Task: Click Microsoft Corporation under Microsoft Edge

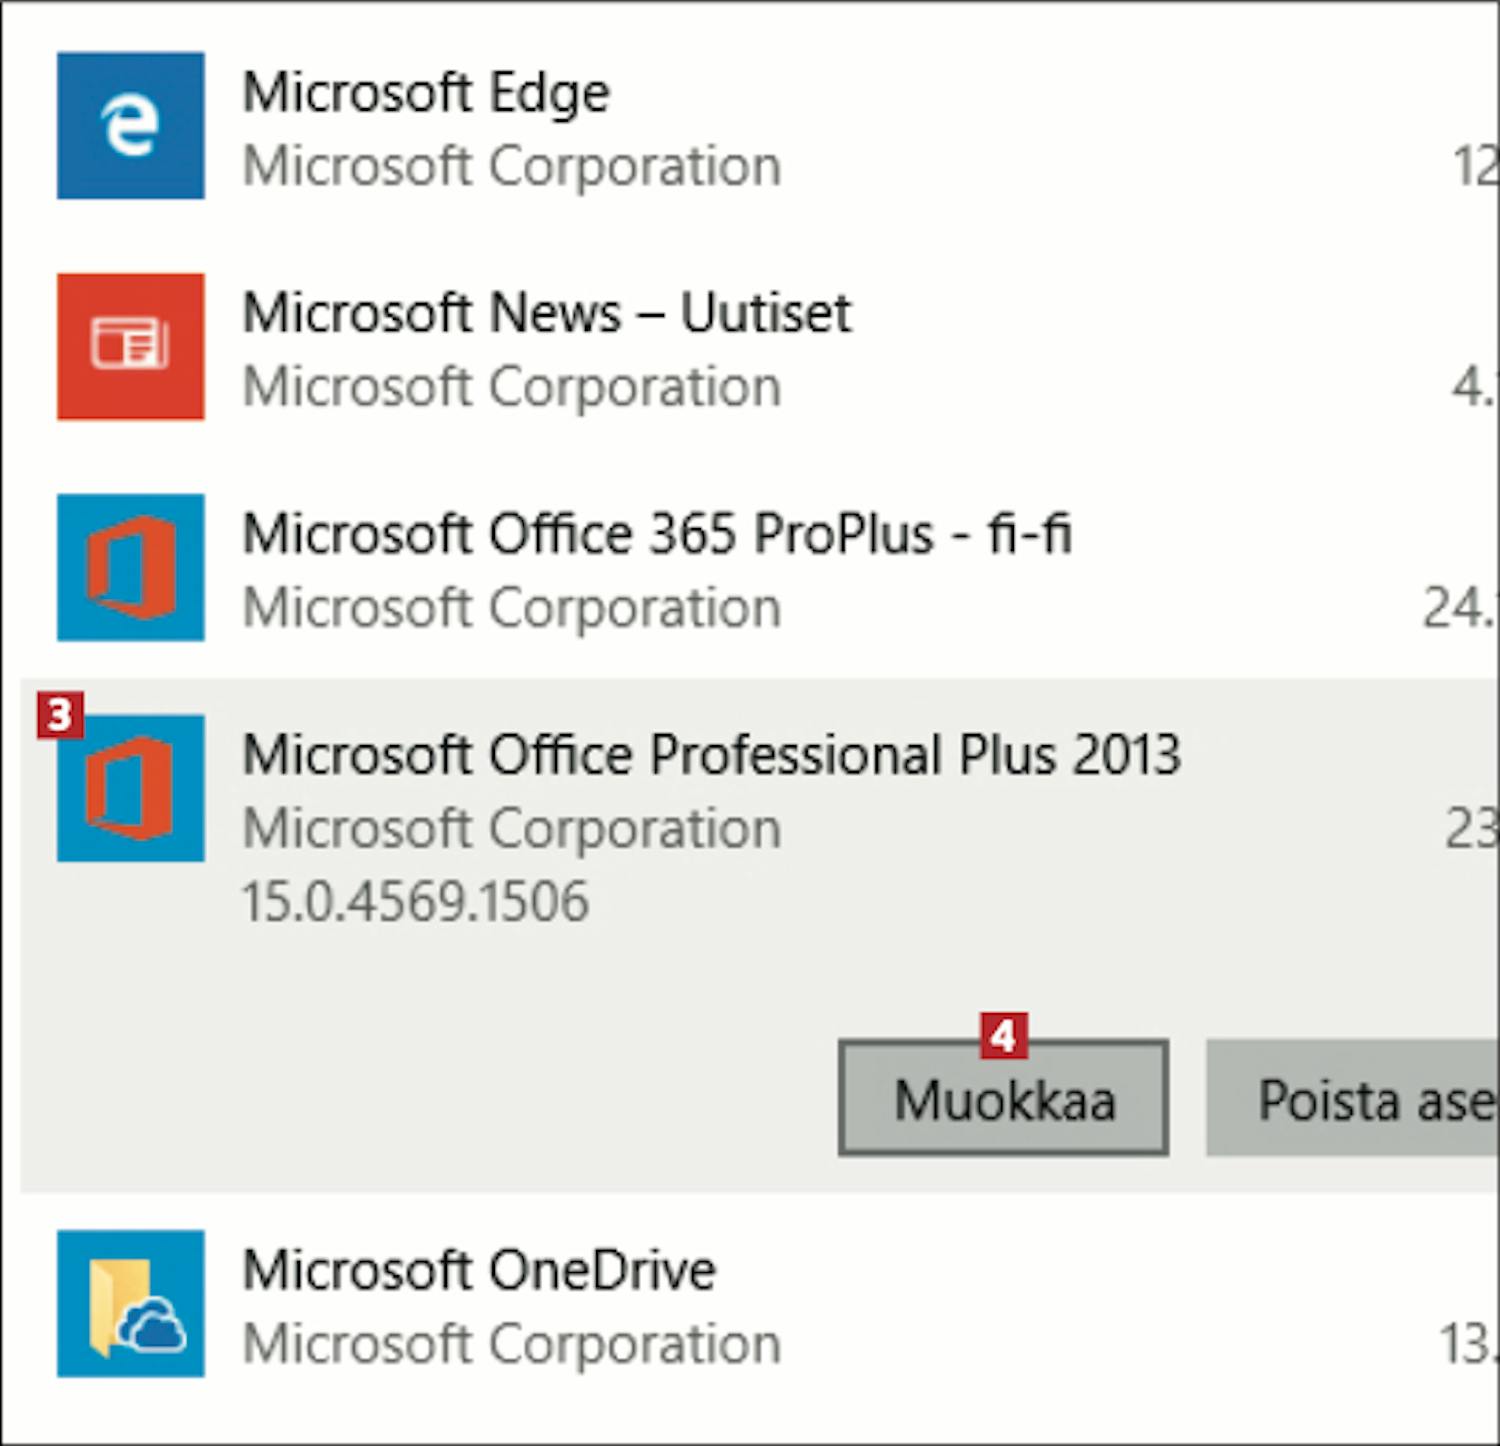Action: tap(512, 166)
